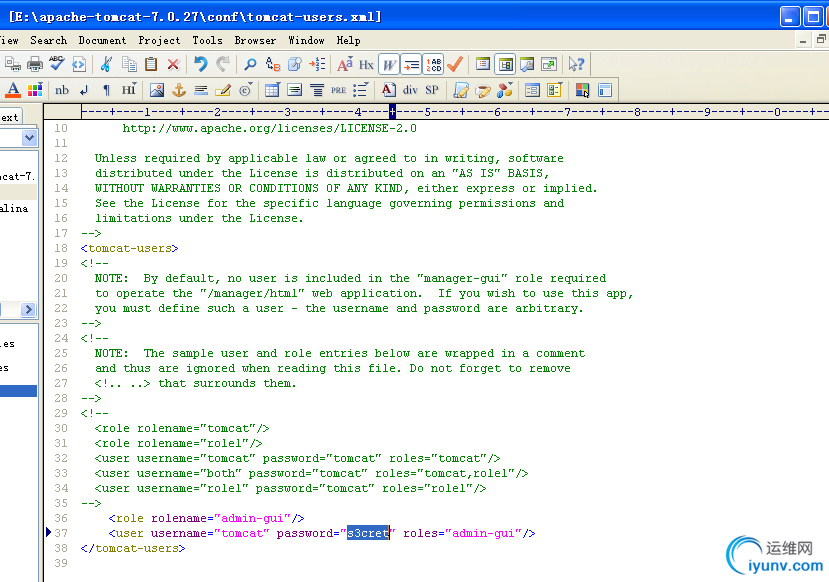Image resolution: width=829 pixels, height=582 pixels.
Task: Click the "<tomcat-users>" opening tag on line 18
Action: 130,248
